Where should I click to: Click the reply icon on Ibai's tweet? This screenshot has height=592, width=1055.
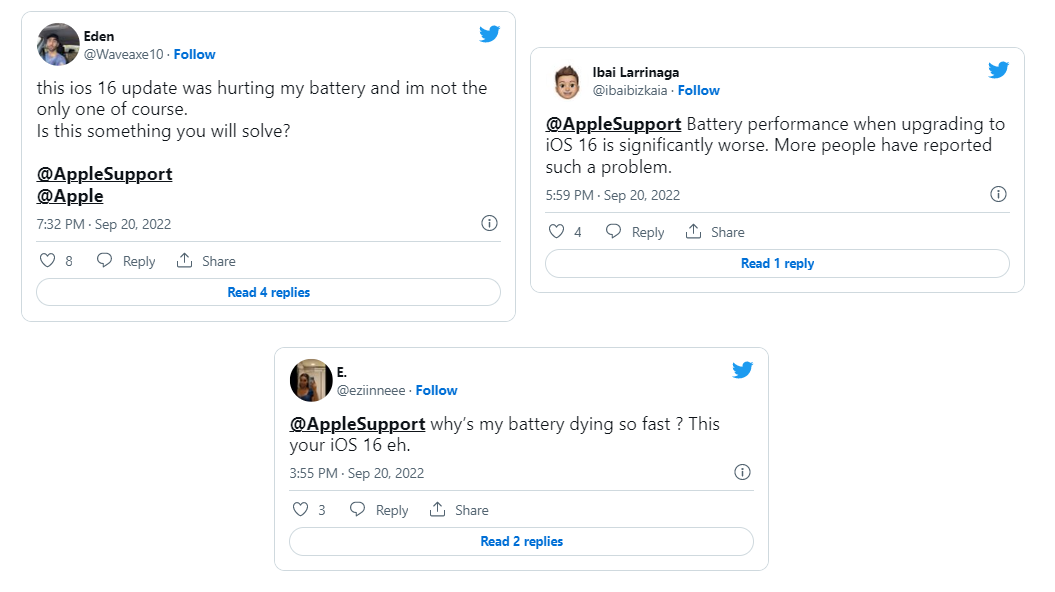tap(612, 231)
